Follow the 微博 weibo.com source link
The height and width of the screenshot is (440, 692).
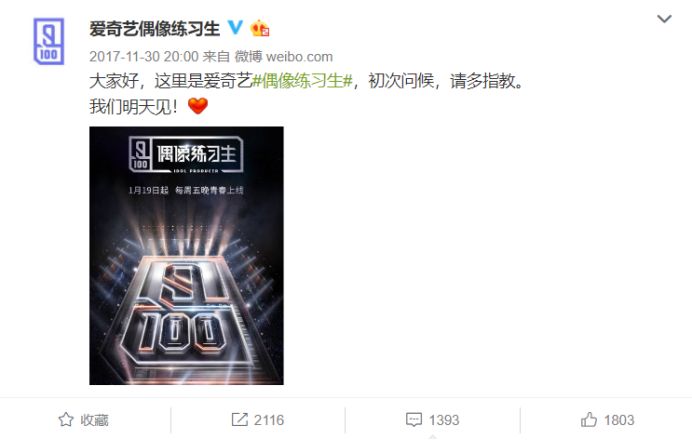coord(283,56)
